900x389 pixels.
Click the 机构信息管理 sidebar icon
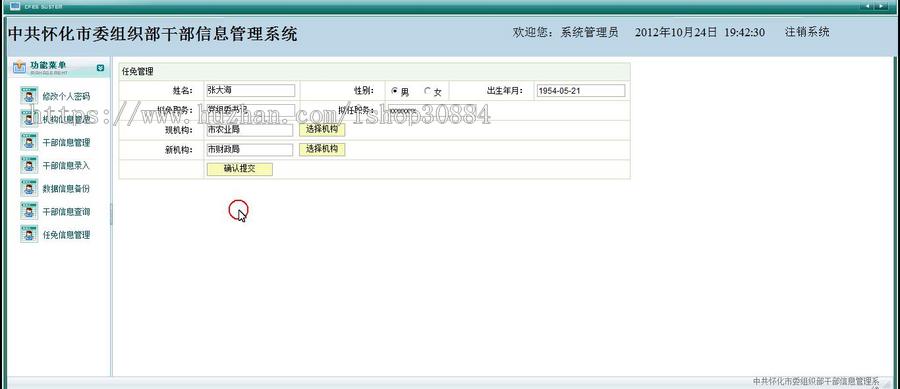click(x=29, y=119)
